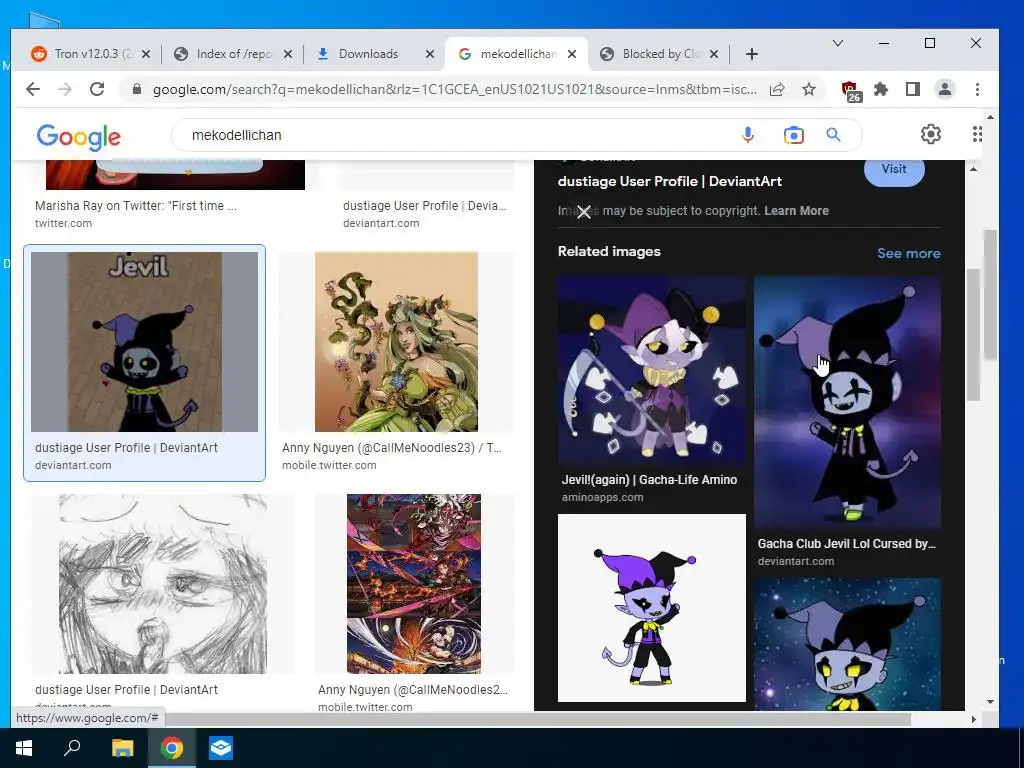Screen dimensions: 1024x768
Task: Open tab search chevron in title bar
Action: pyautogui.click(x=838, y=43)
